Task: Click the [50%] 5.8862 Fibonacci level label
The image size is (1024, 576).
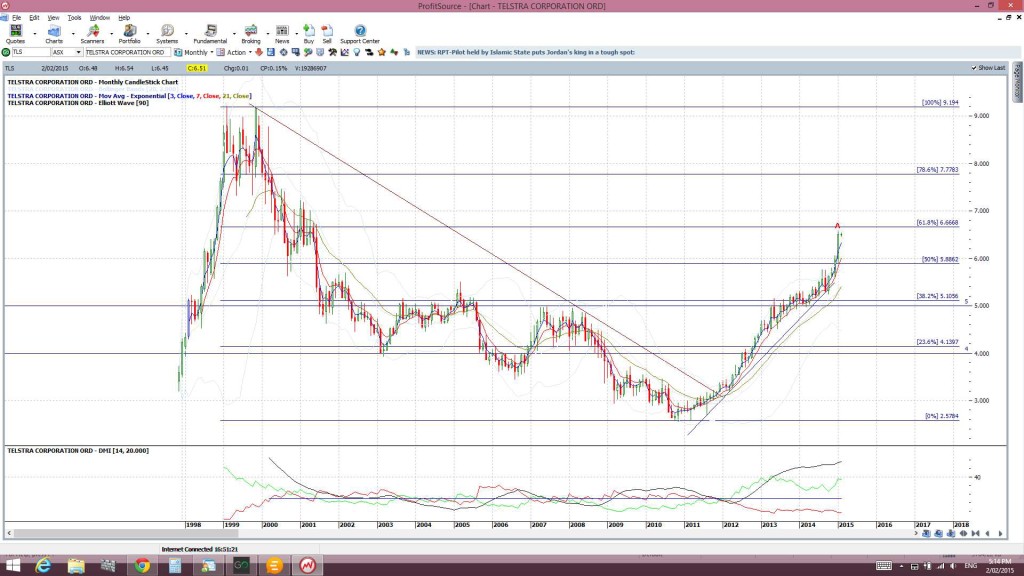Action: [x=940, y=259]
